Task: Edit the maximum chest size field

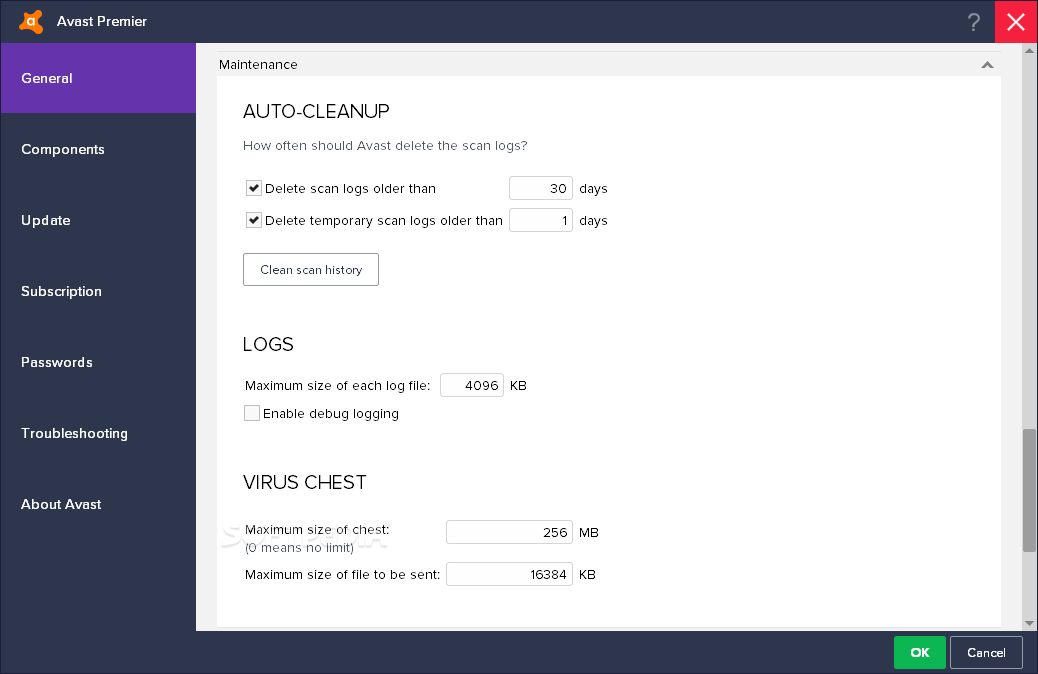Action: tap(509, 532)
